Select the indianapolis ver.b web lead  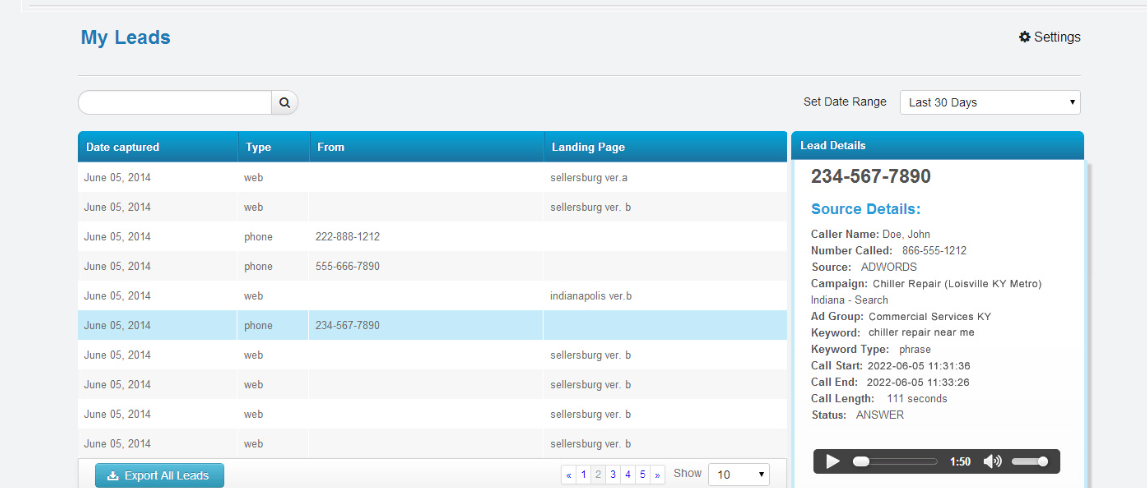click(x=432, y=296)
